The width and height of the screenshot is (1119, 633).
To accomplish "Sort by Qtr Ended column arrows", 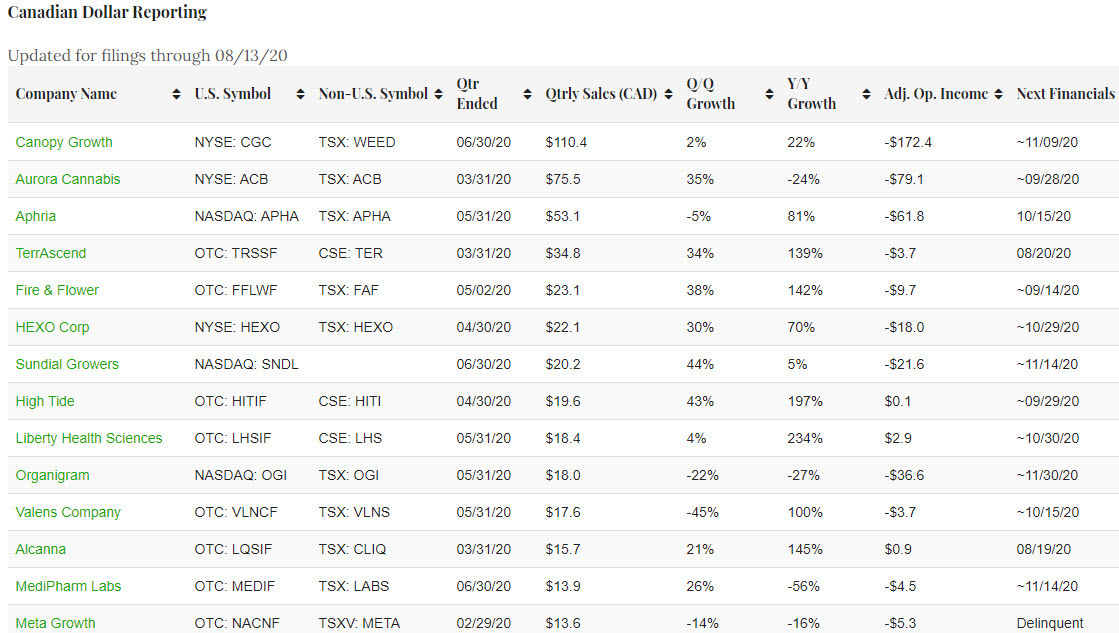I will pyautogui.click(x=527, y=94).
